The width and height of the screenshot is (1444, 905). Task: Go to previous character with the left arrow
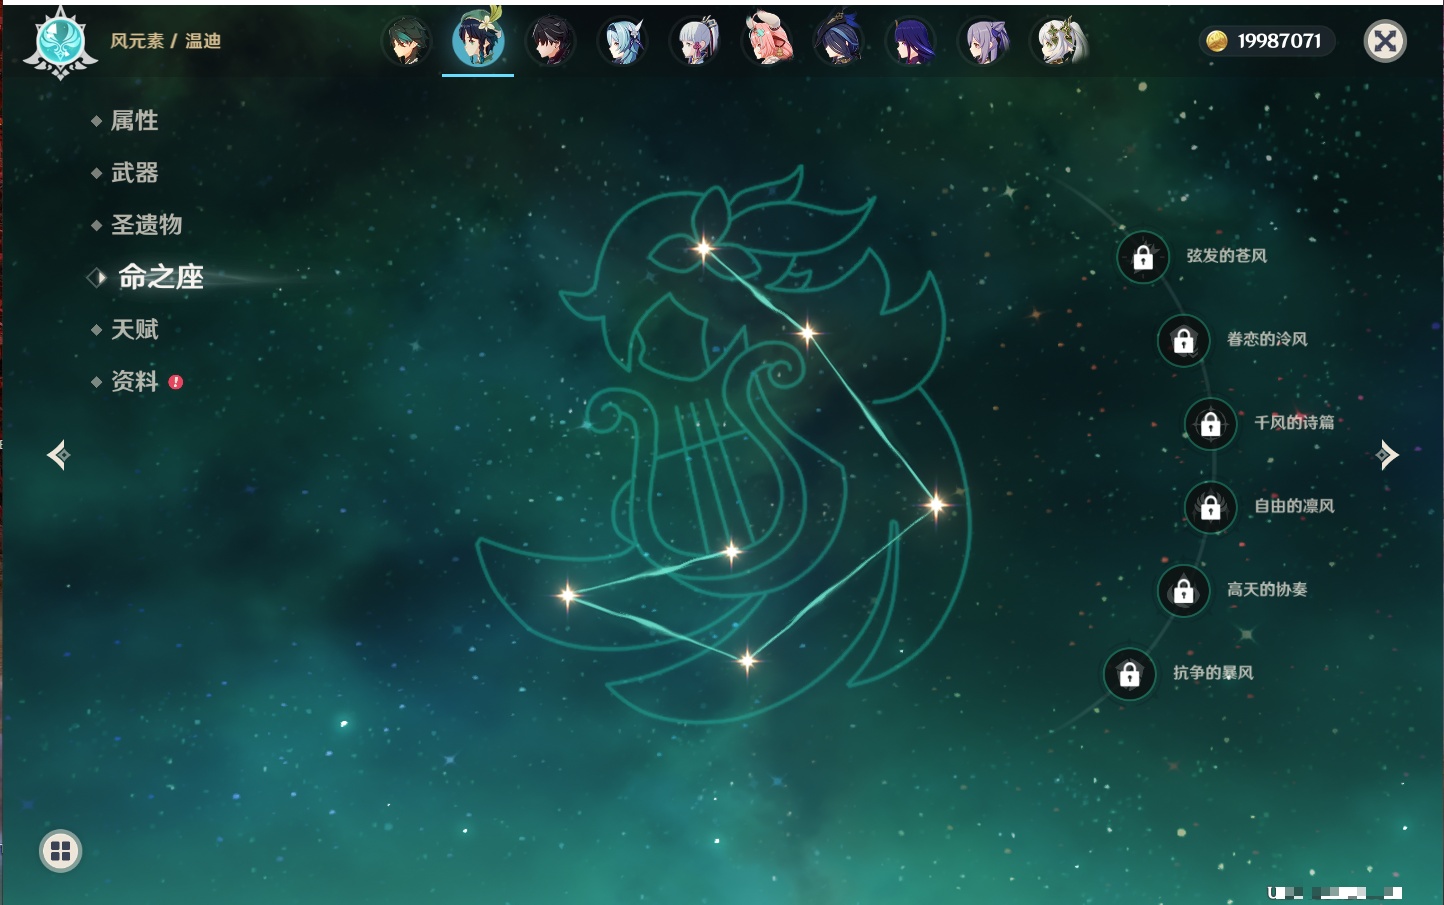58,455
